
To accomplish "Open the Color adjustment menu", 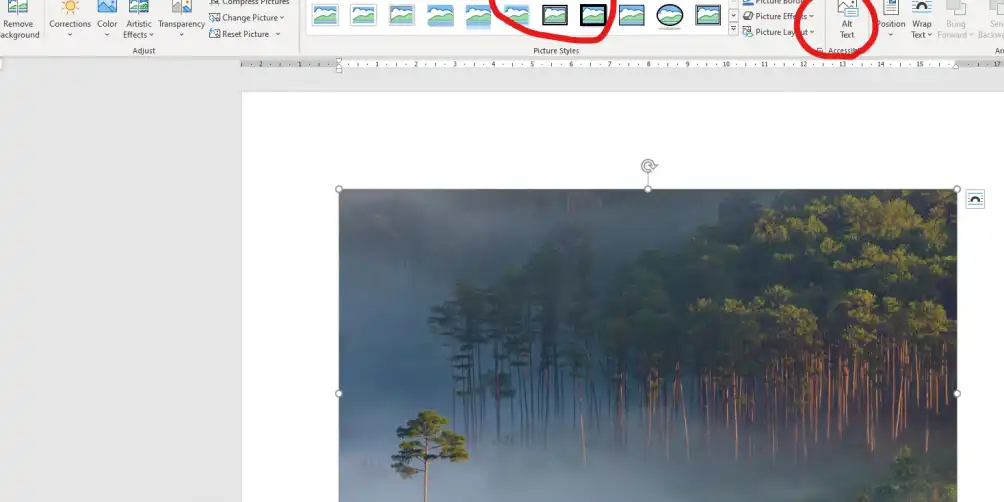I will (x=107, y=20).
